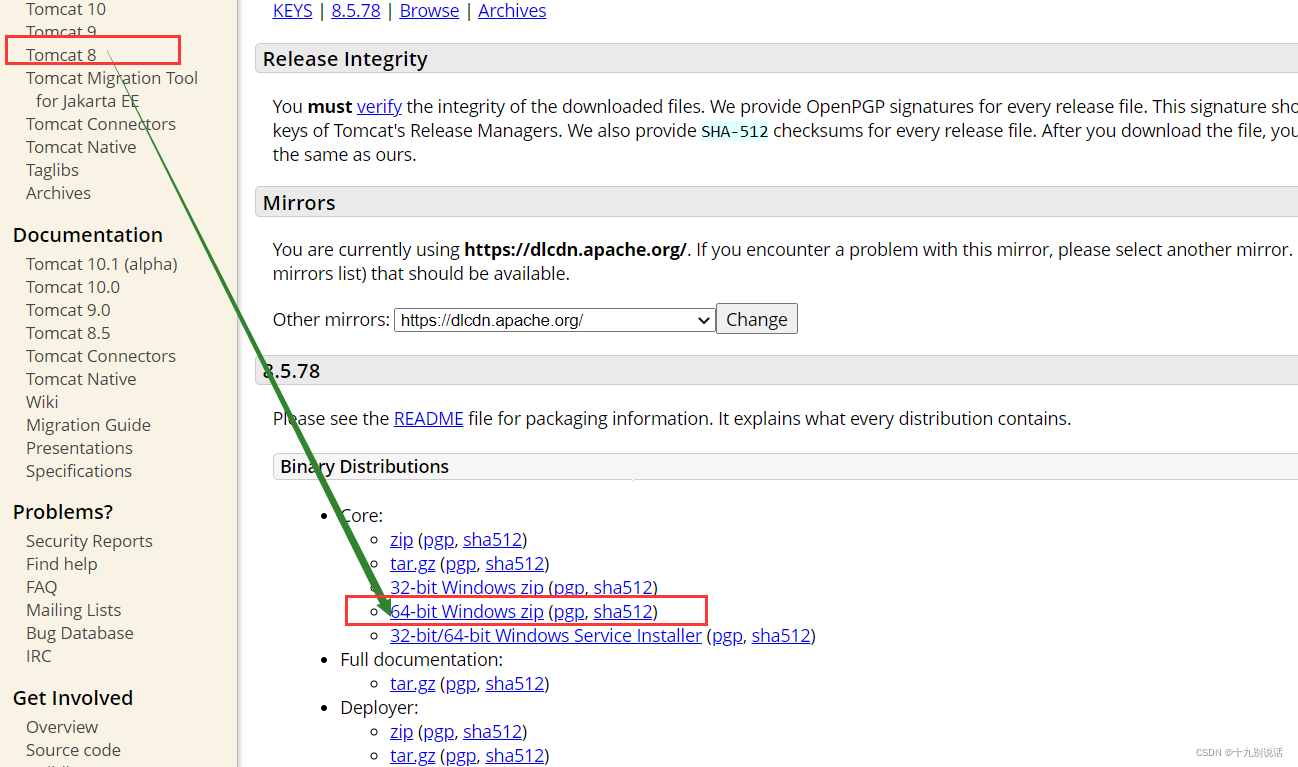
Task: Open sha512 checksum for Core zip
Action: point(492,540)
